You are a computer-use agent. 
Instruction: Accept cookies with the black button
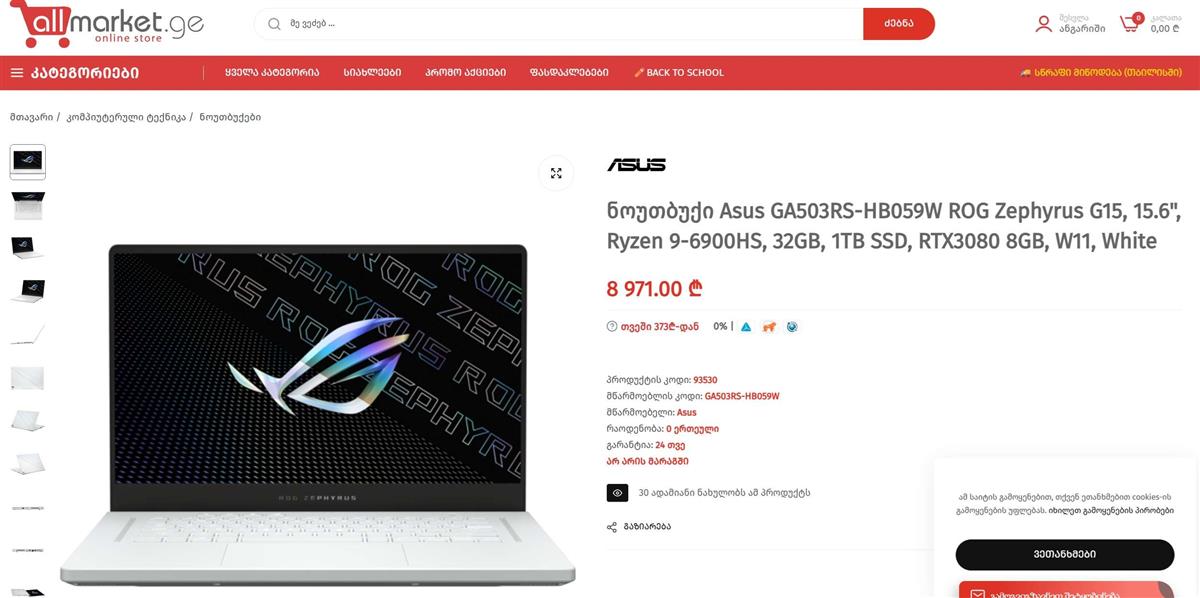tap(1064, 554)
